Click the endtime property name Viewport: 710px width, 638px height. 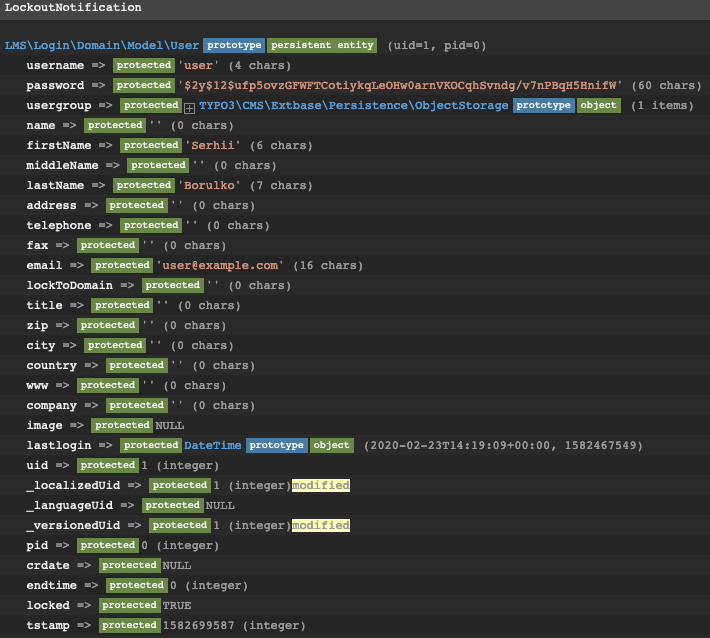(52, 585)
